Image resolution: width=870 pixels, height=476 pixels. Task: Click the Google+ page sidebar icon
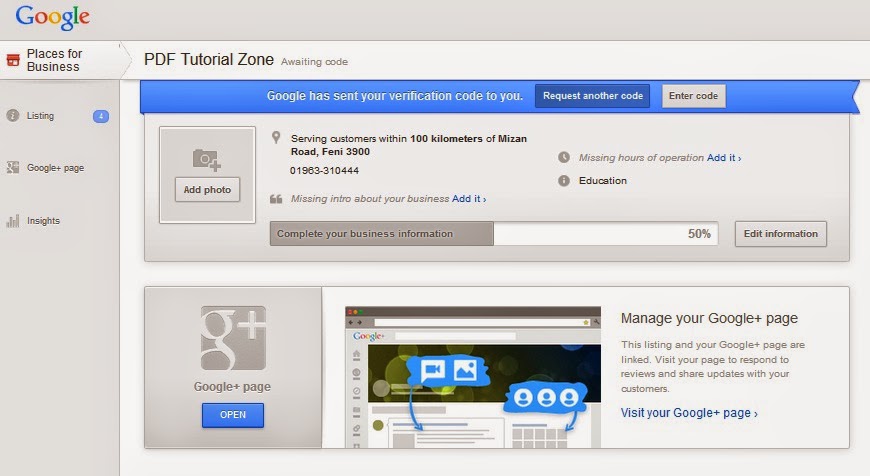click(12, 168)
